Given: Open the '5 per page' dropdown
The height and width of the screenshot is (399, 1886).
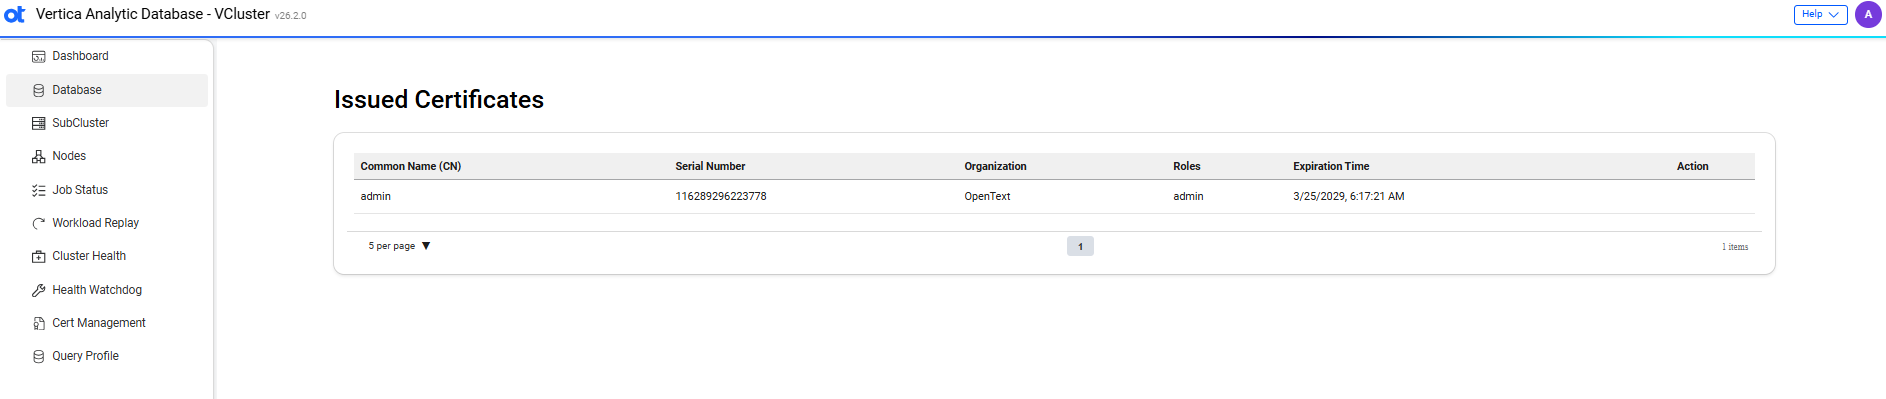Looking at the screenshot, I should pos(399,246).
